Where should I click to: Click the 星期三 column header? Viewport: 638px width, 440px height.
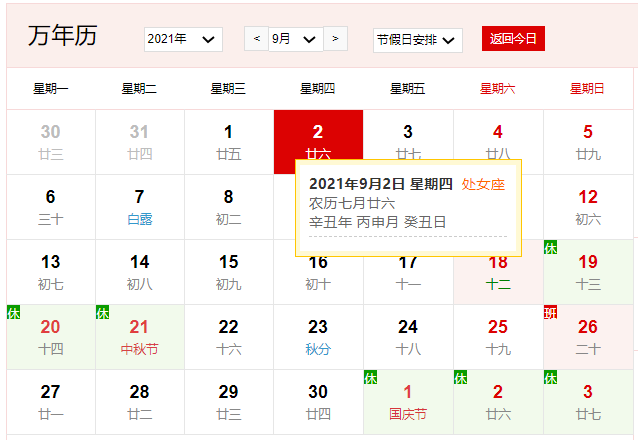click(x=228, y=88)
